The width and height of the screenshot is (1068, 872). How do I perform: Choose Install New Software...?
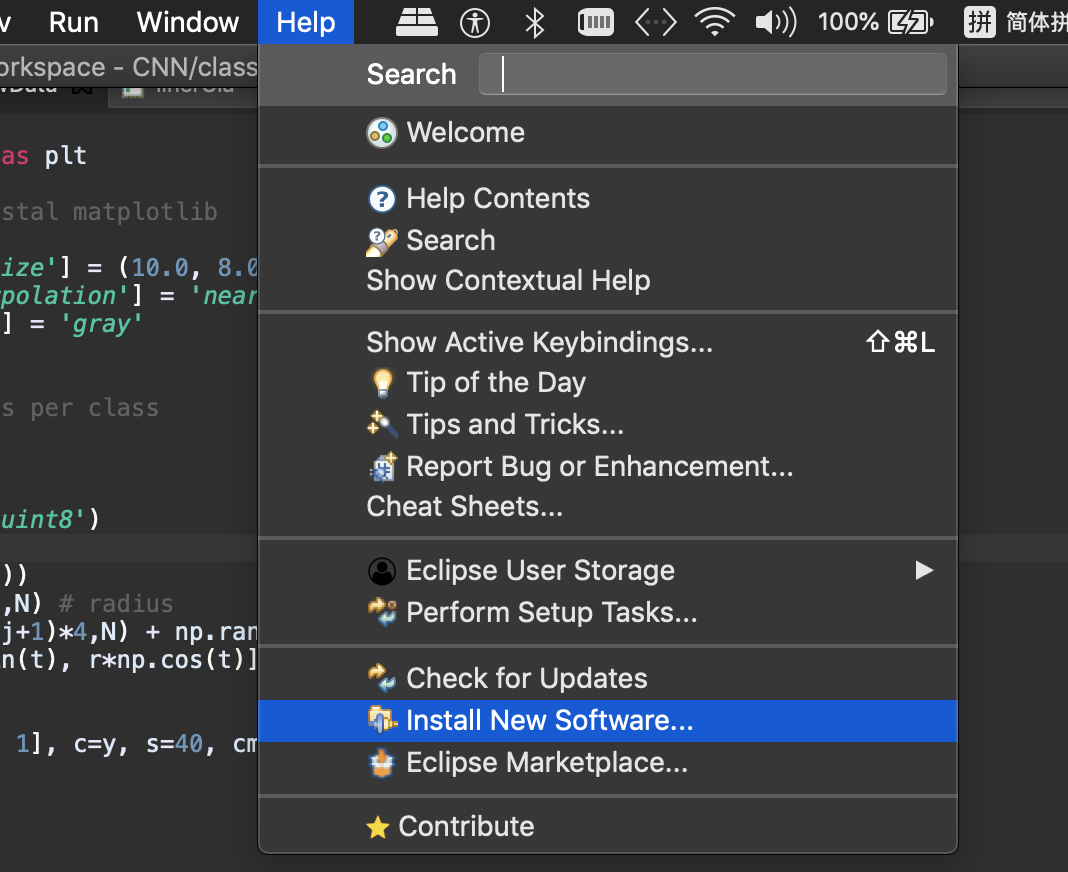[608, 721]
